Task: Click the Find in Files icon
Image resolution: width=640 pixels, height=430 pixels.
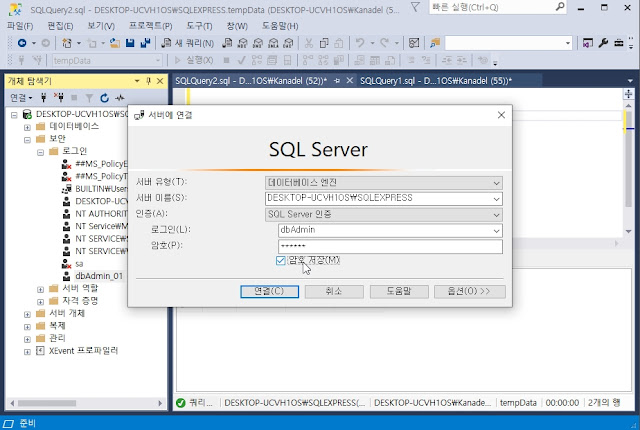Action: (x=435, y=43)
